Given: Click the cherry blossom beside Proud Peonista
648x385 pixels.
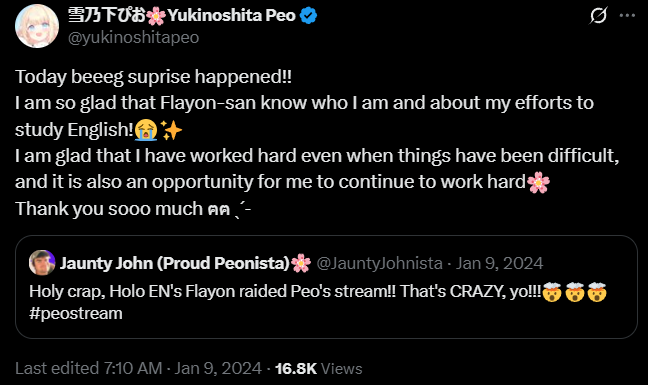Looking at the screenshot, I should [x=301, y=263].
